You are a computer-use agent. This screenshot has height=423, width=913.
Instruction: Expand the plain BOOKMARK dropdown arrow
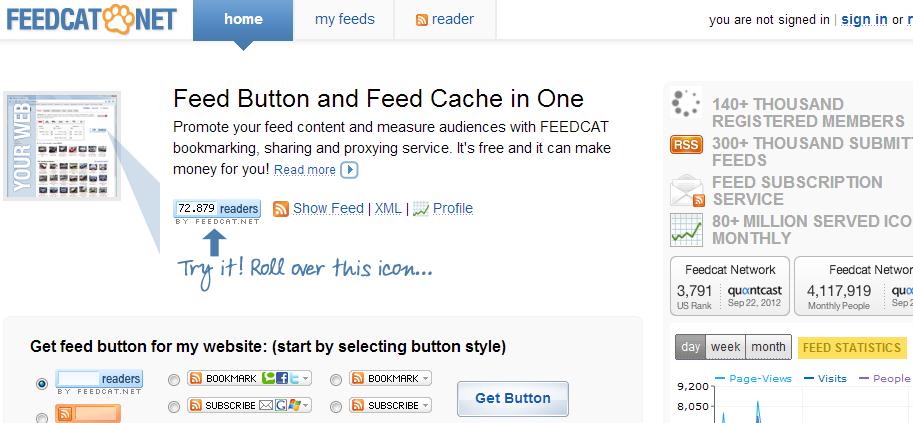426,378
